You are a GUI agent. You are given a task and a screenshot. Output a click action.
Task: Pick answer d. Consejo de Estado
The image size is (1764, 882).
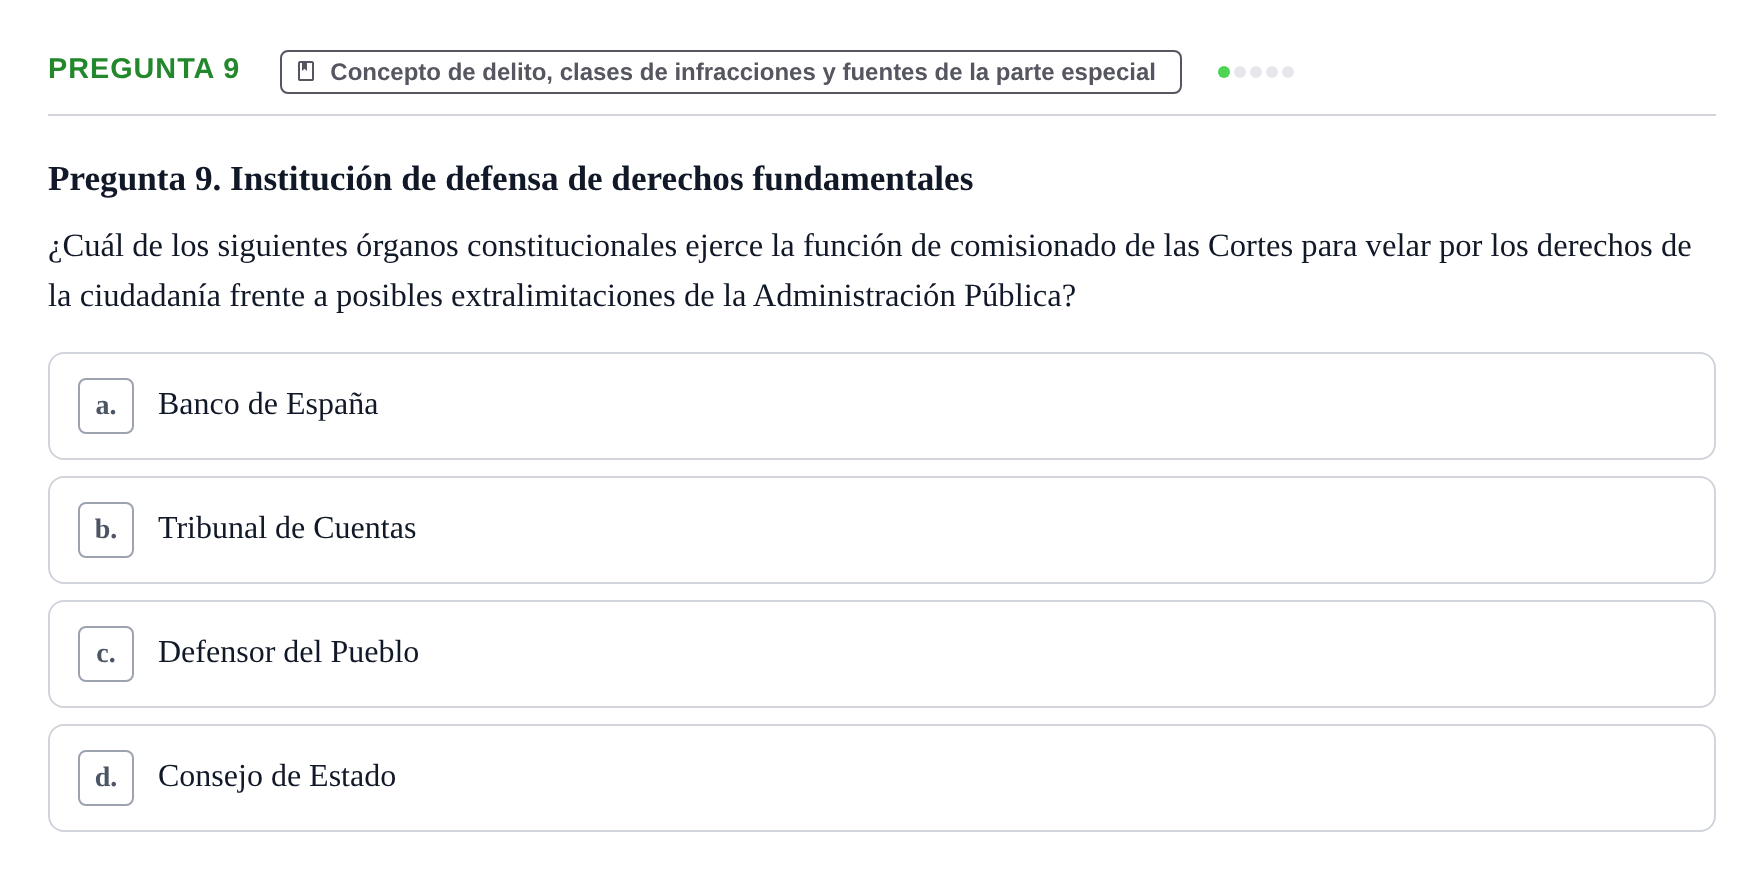pos(881,778)
